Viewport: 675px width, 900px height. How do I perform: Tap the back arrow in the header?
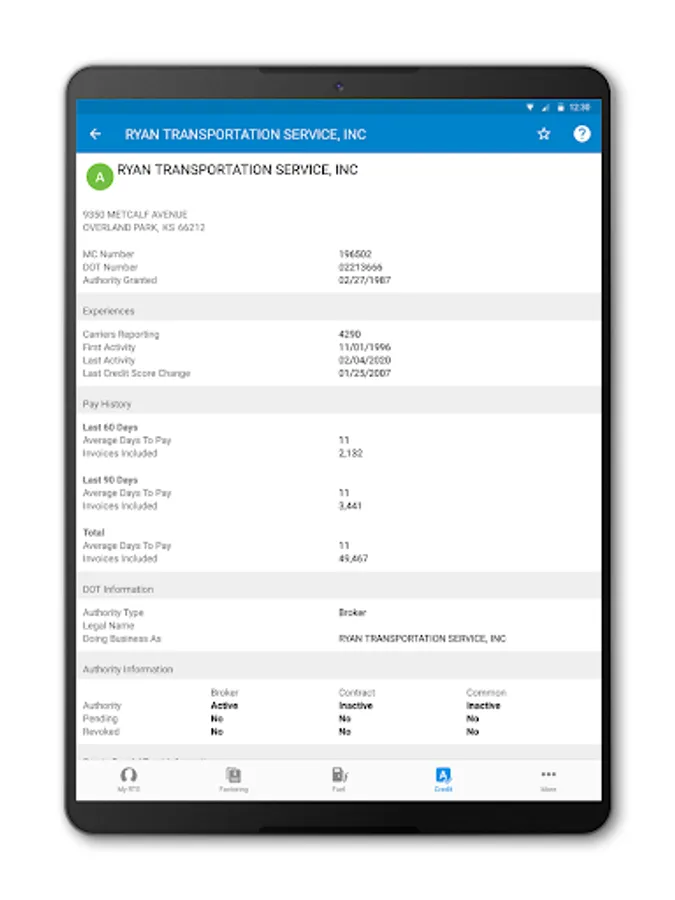tap(95, 134)
